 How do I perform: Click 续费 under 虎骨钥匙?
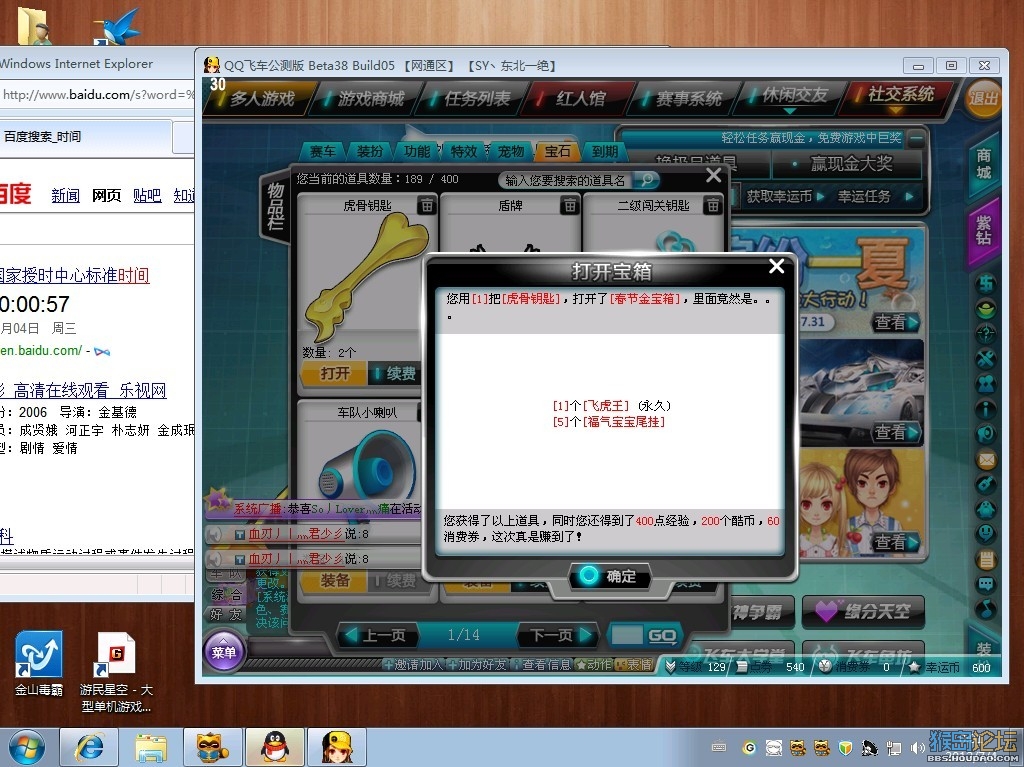[x=396, y=374]
